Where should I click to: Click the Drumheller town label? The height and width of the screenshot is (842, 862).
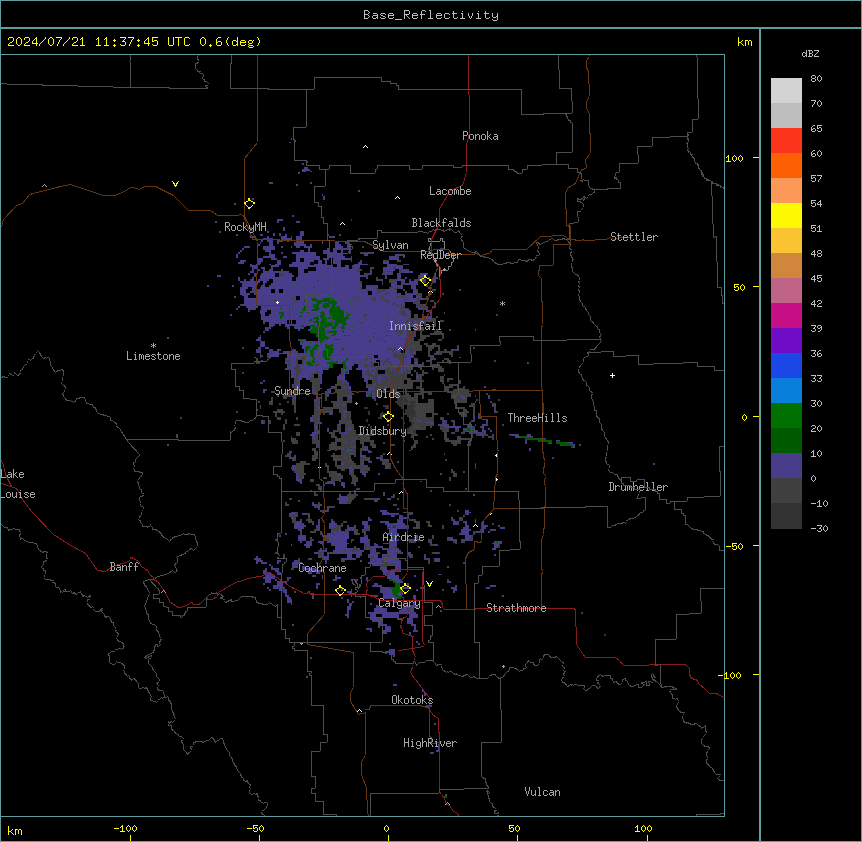tap(638, 487)
